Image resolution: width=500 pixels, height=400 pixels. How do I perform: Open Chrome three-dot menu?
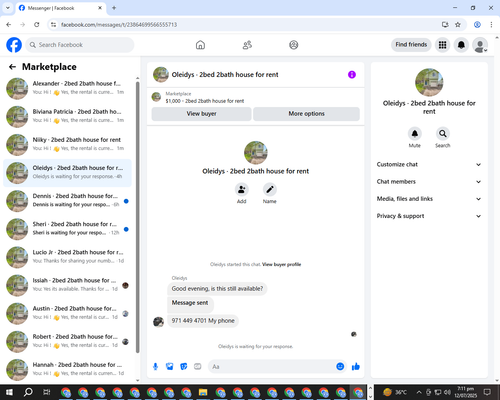point(491,25)
